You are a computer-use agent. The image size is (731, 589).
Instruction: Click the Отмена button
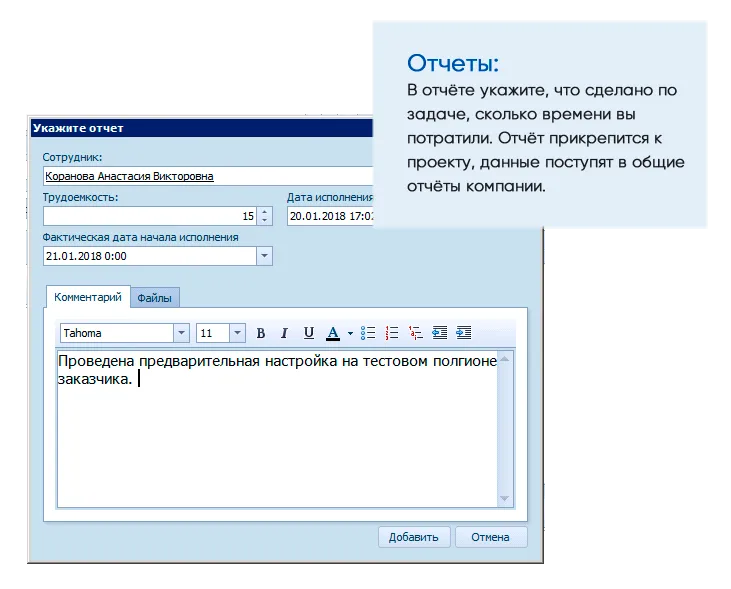pyautogui.click(x=490, y=537)
